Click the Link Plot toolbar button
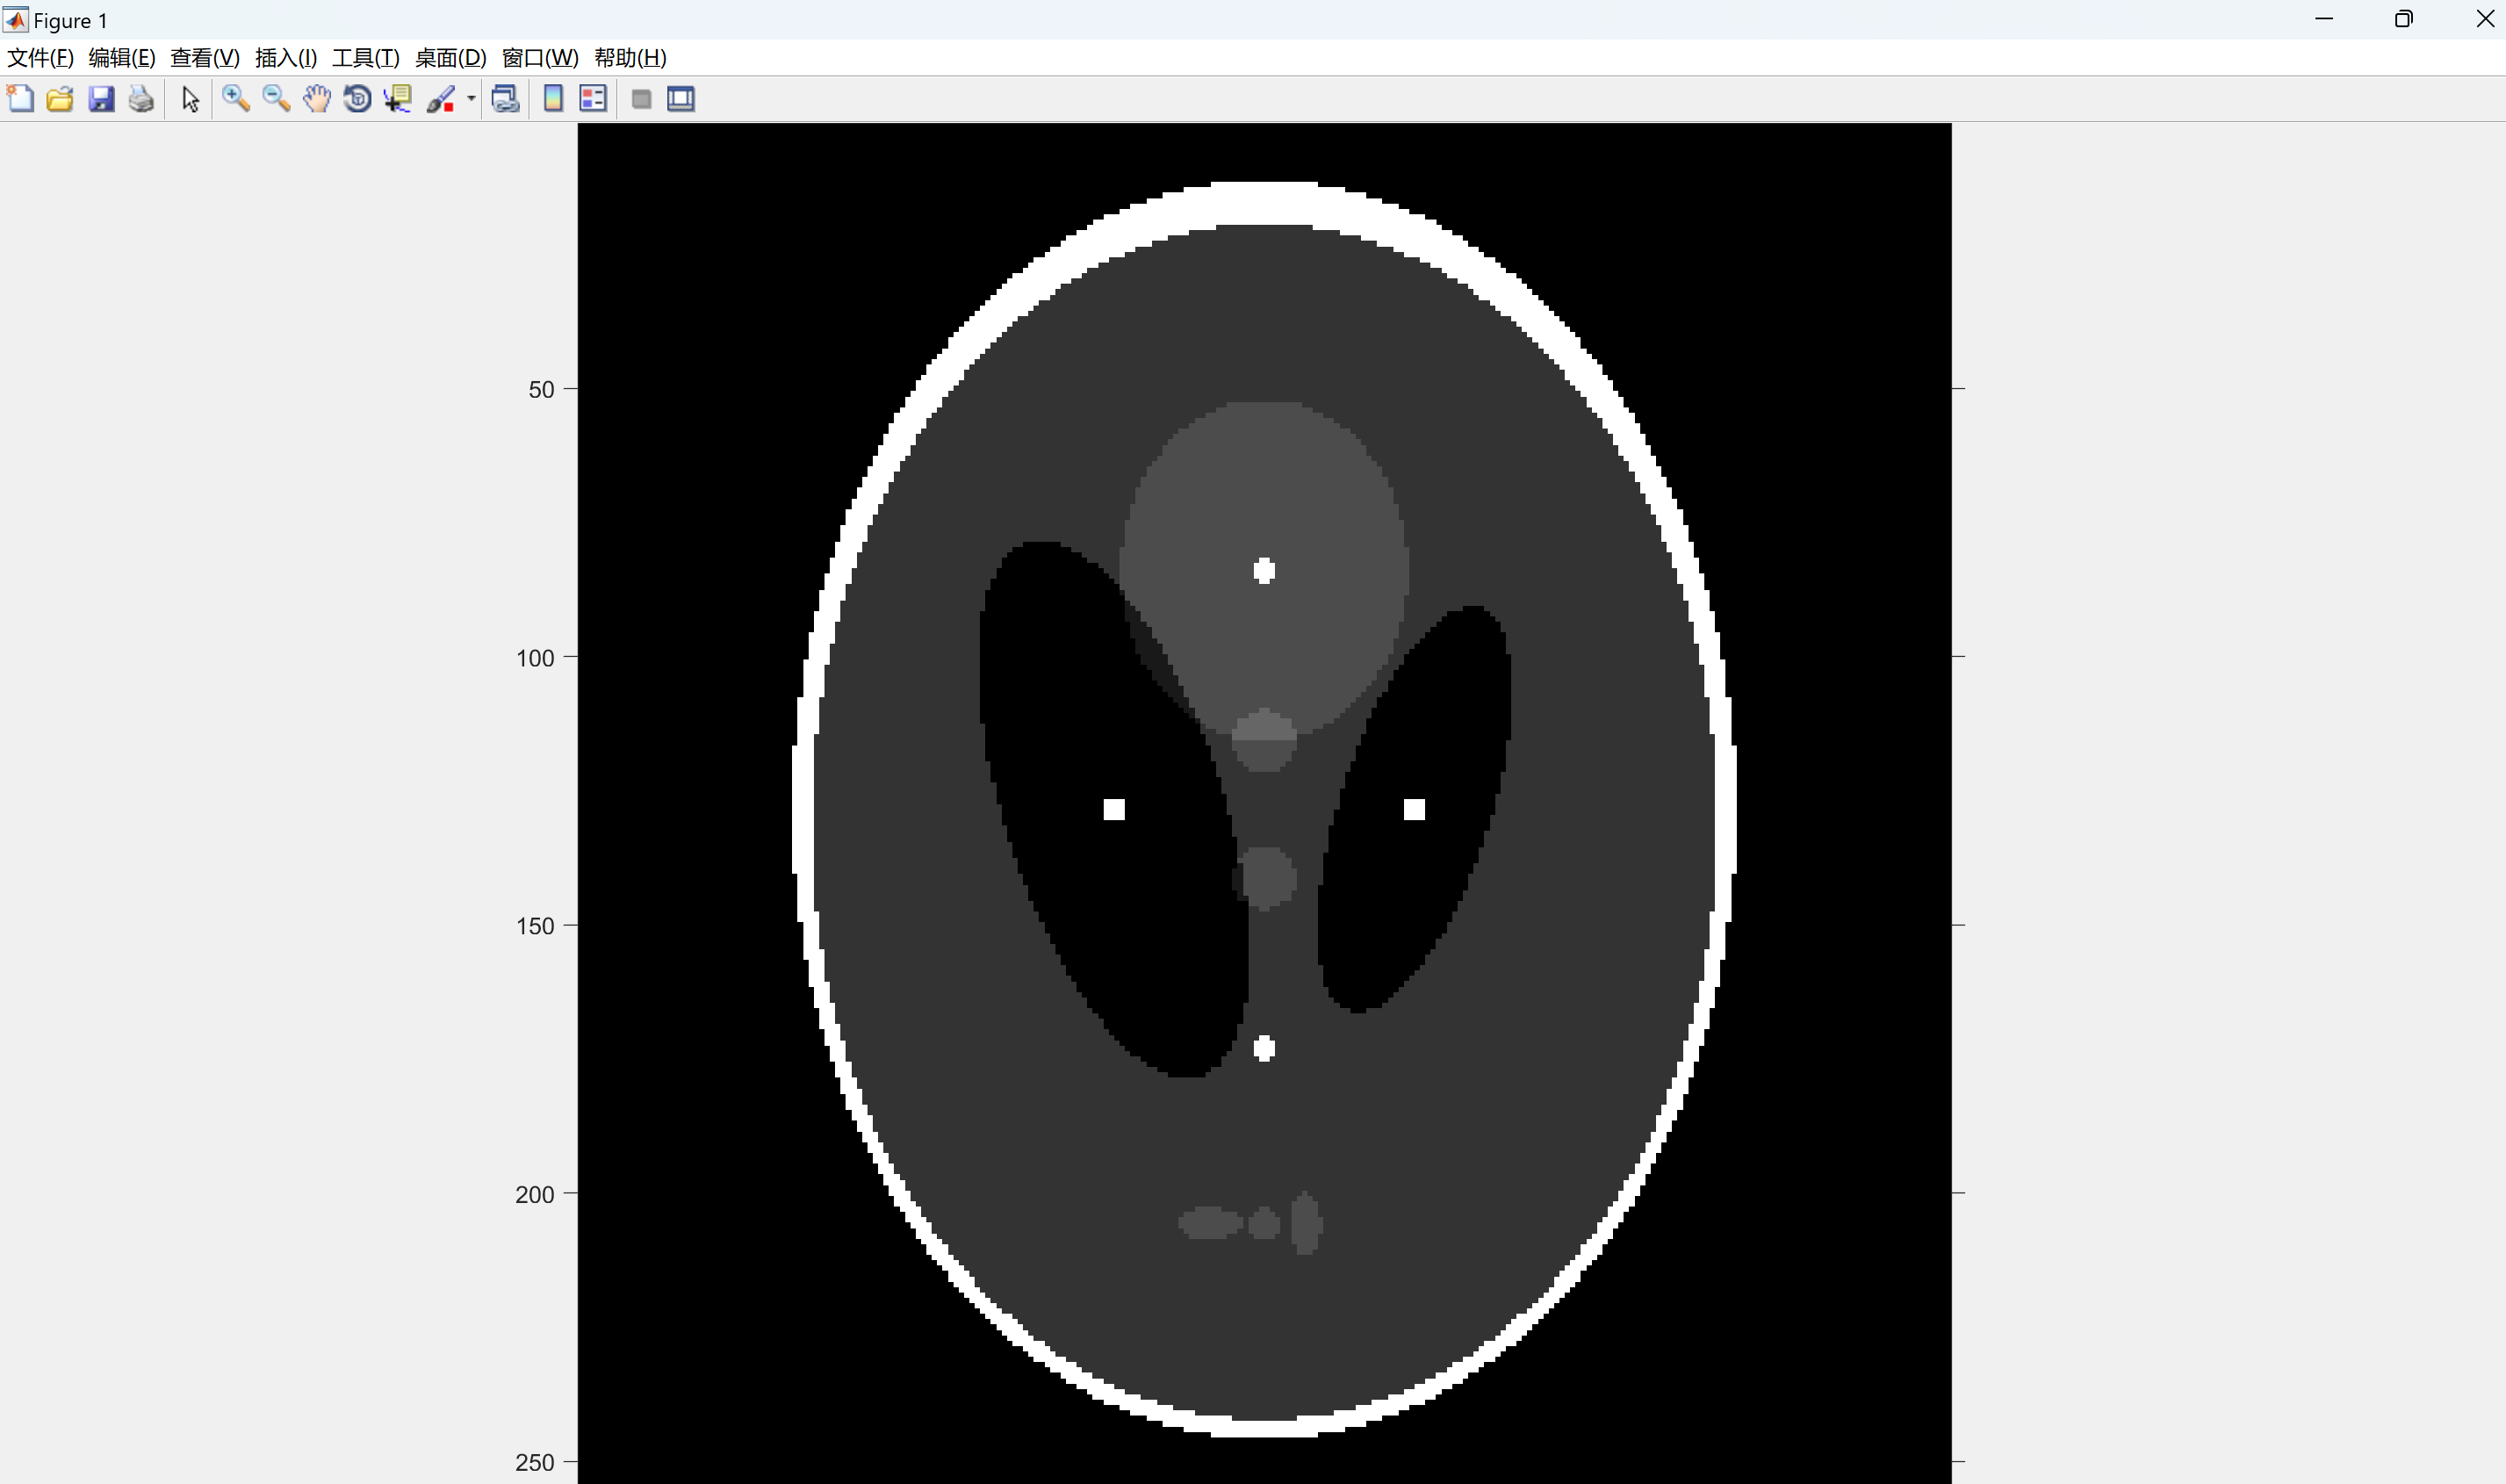Viewport: 2506px width, 1484px height. (x=506, y=99)
